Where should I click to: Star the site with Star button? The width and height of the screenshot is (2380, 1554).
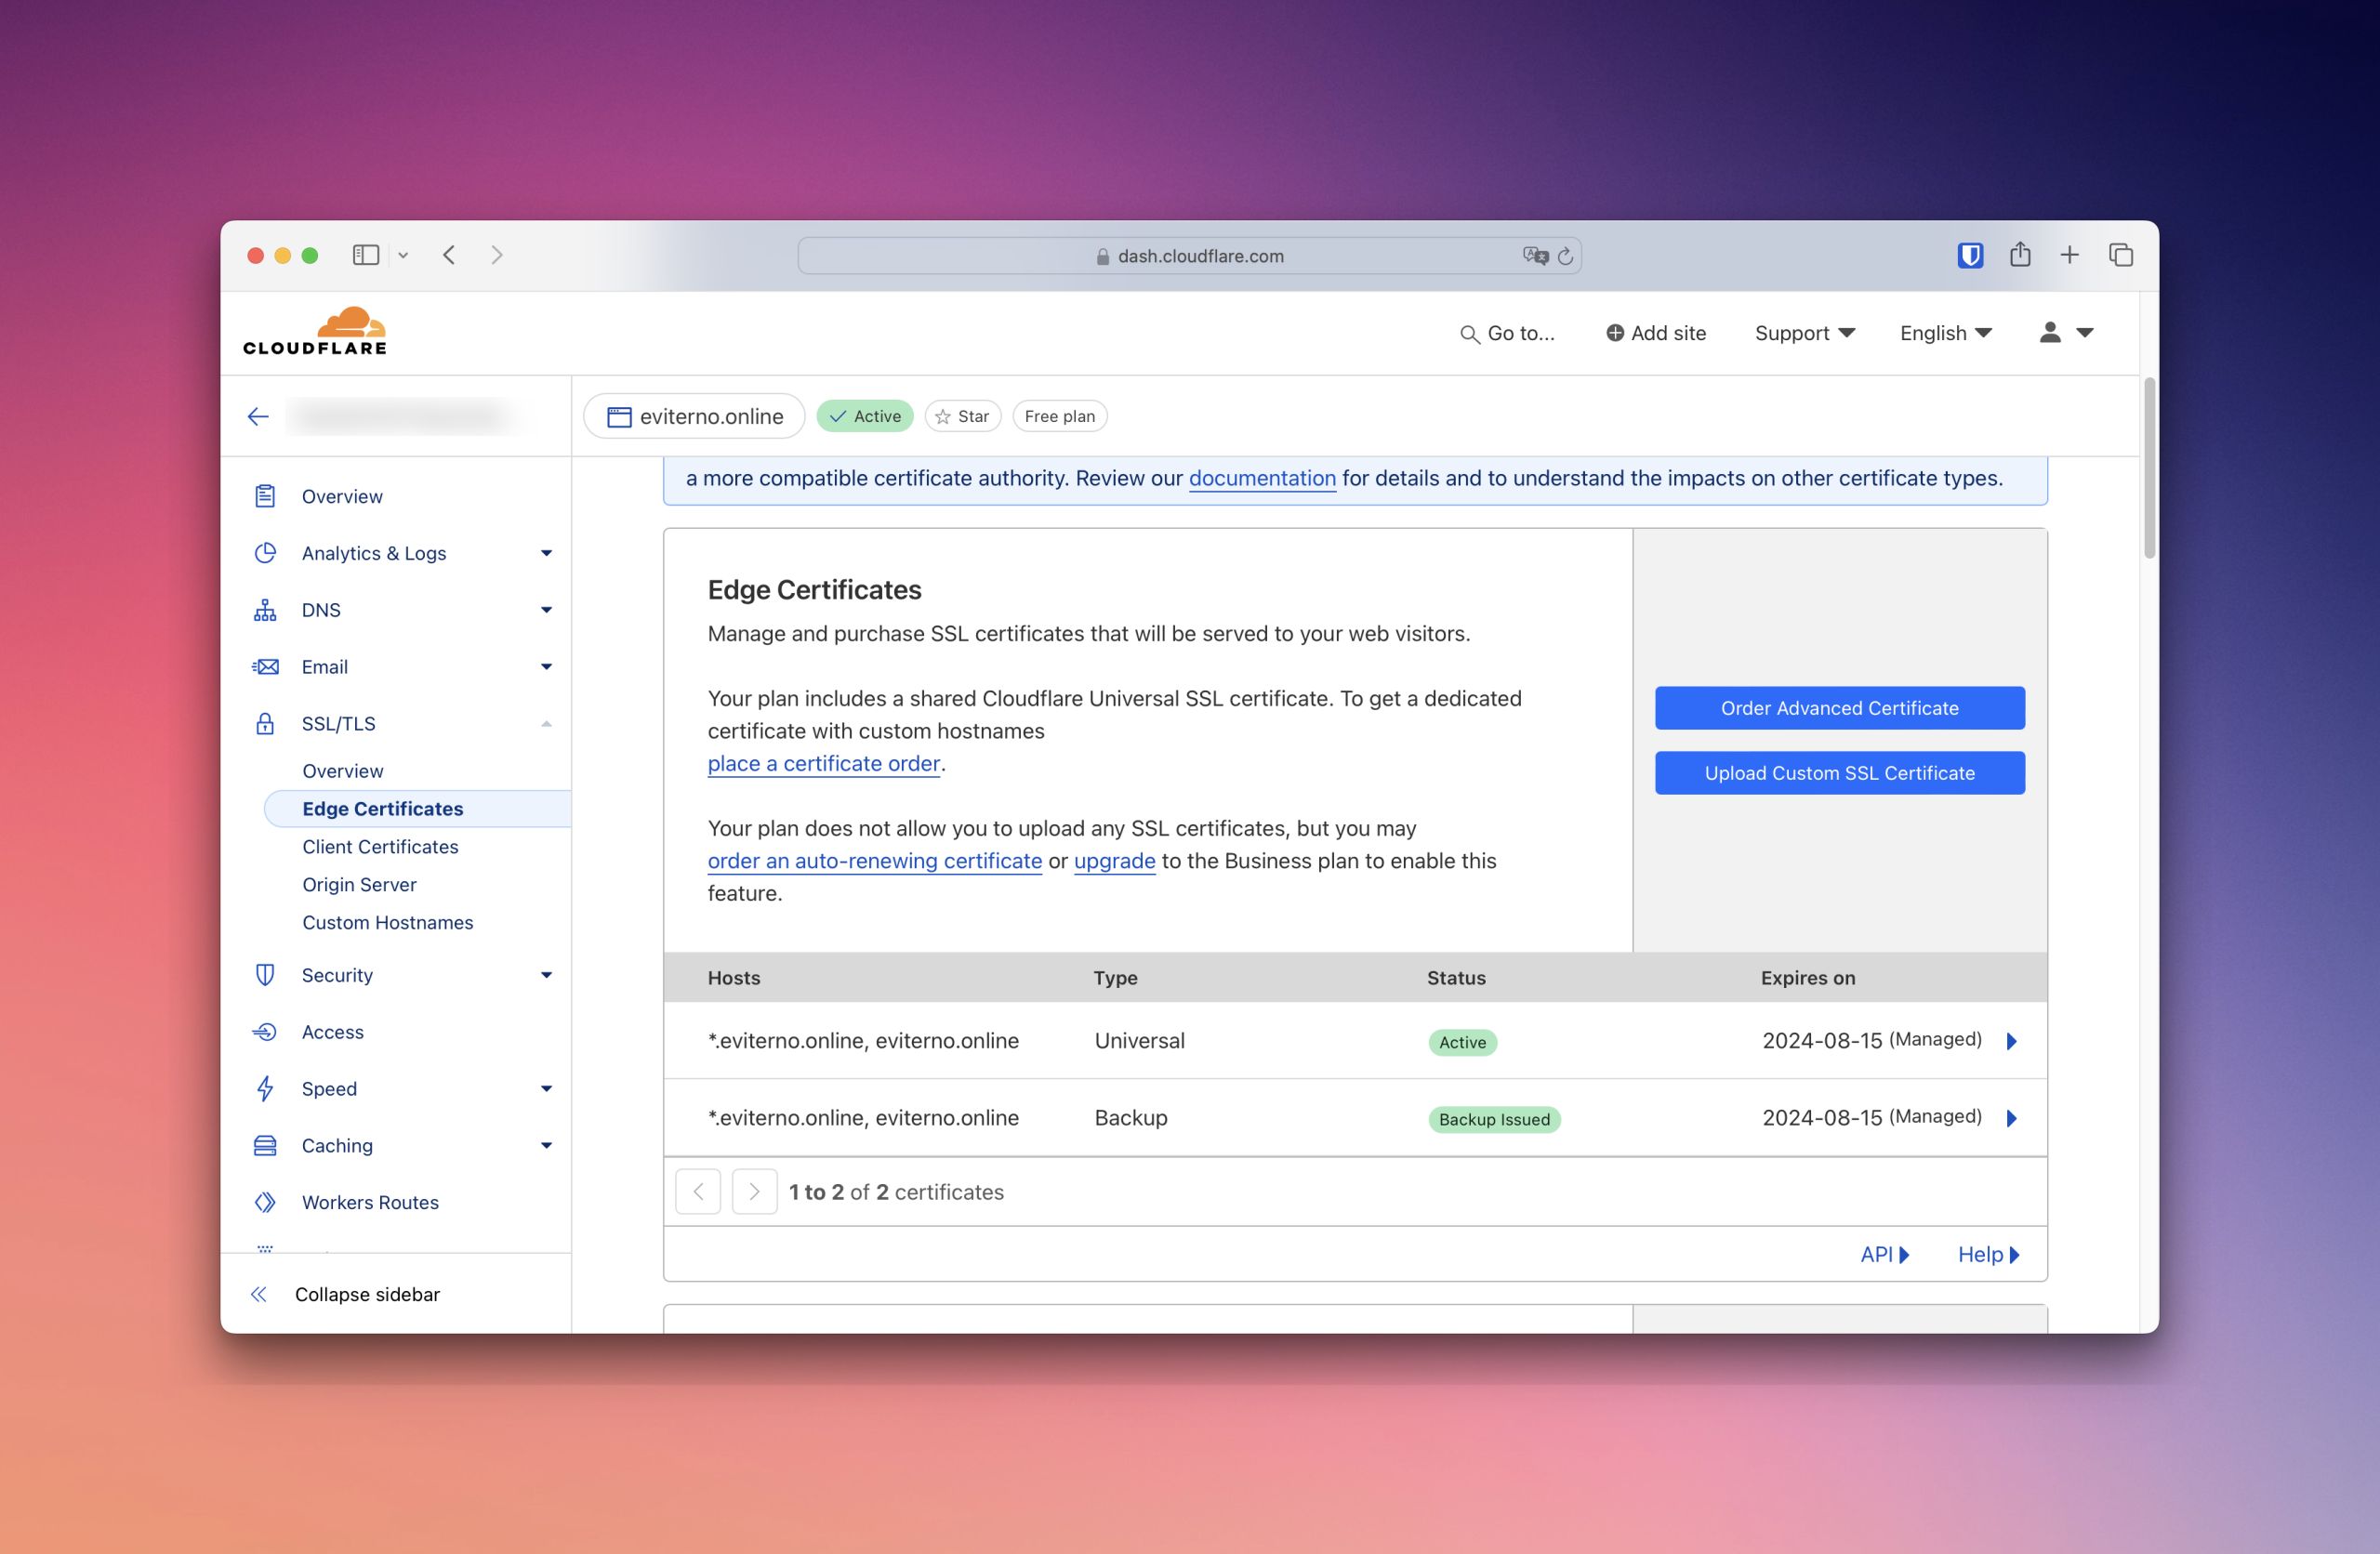click(962, 416)
